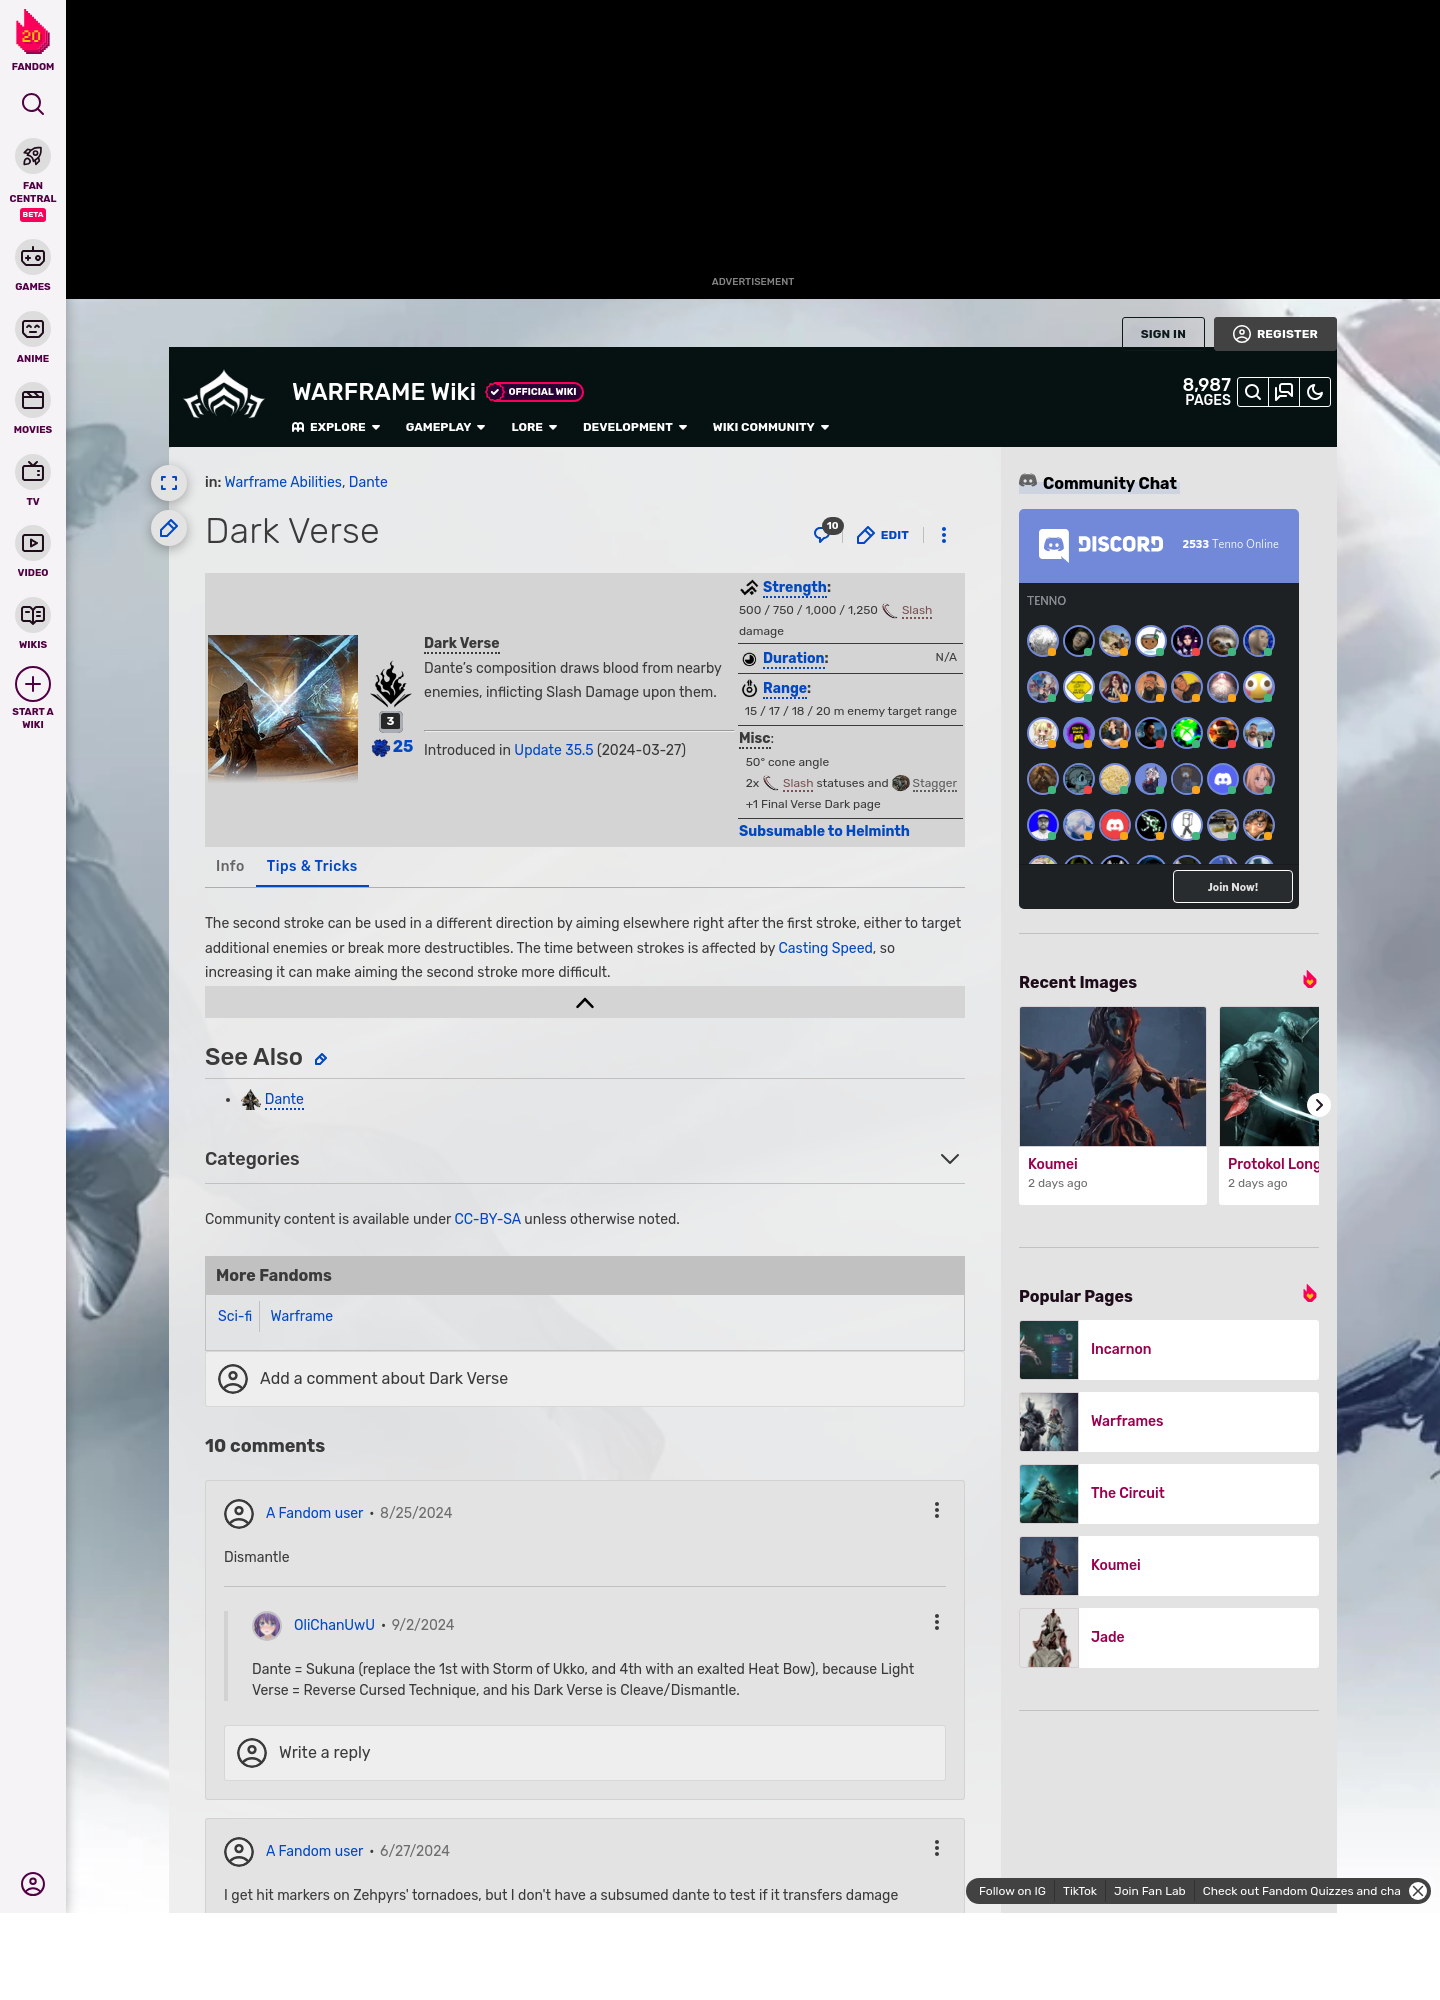Click the wiki header search icon
This screenshot has height=2000, width=1440.
(x=1253, y=392)
